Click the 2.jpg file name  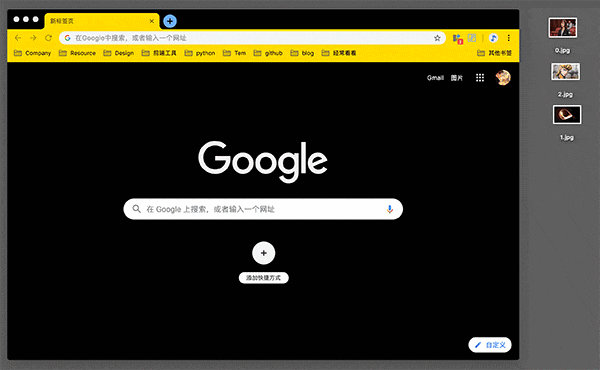click(565, 95)
